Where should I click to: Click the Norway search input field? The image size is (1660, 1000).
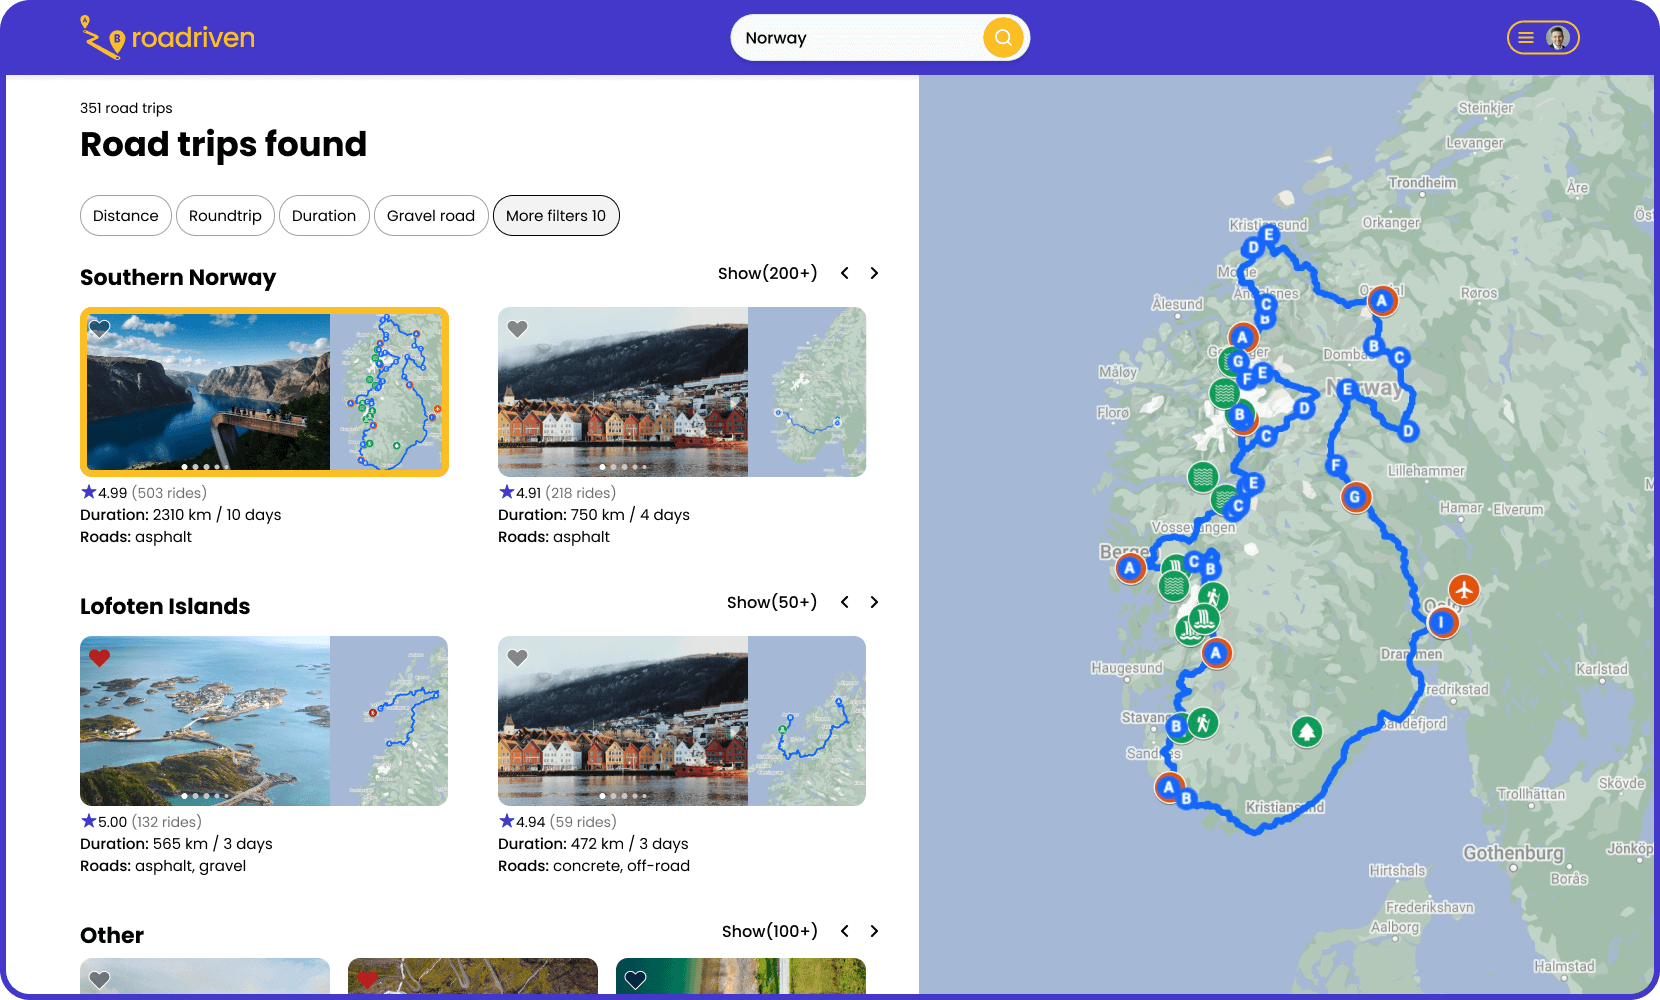[860, 37]
